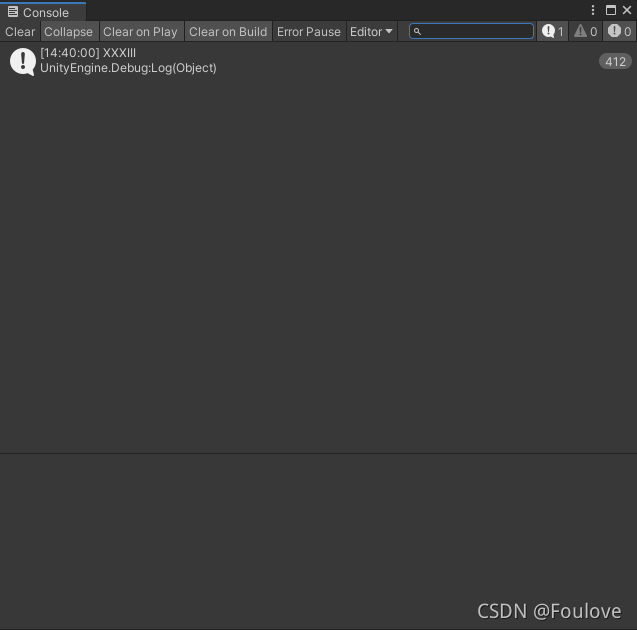Close the Console window
The image size is (637, 630).
(627, 10)
